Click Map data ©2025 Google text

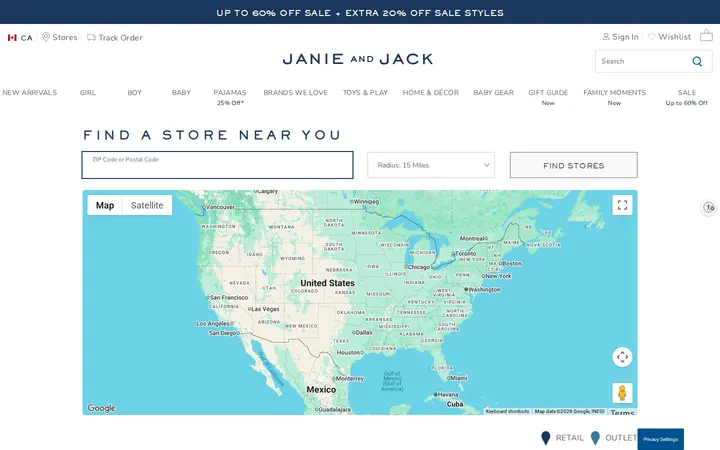[569, 411]
